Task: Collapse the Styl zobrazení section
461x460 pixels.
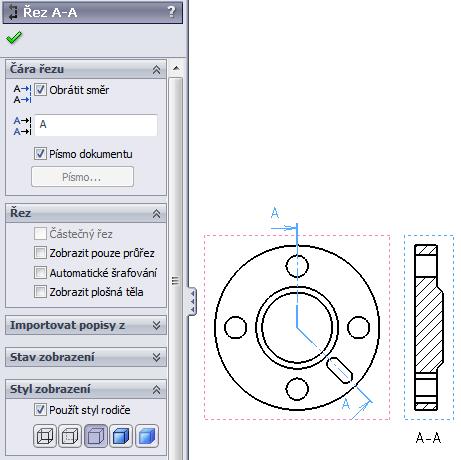Action: pyautogui.click(x=156, y=389)
